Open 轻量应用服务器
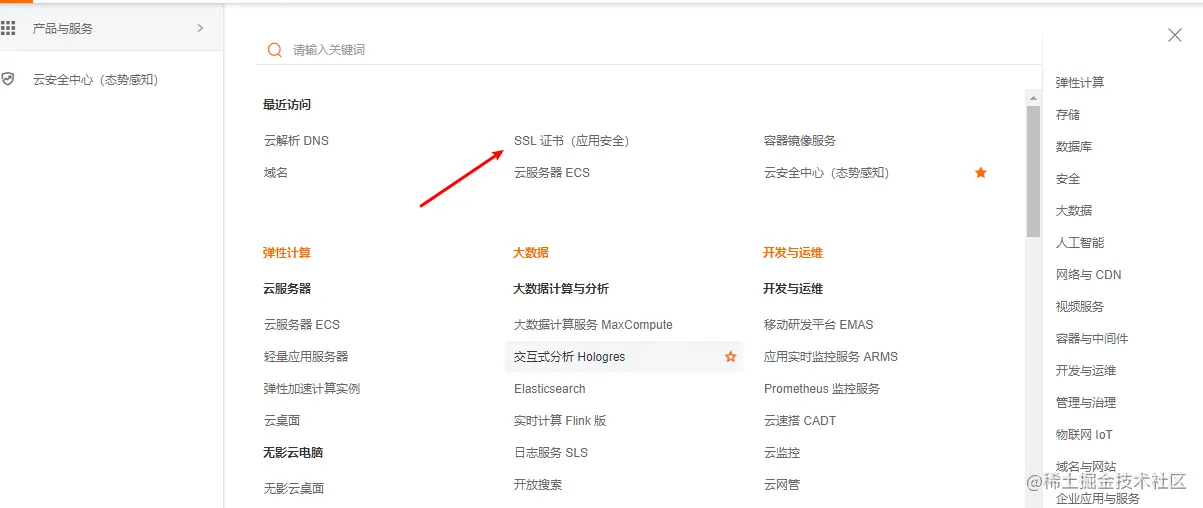Image resolution: width=1203 pixels, height=508 pixels. point(306,357)
